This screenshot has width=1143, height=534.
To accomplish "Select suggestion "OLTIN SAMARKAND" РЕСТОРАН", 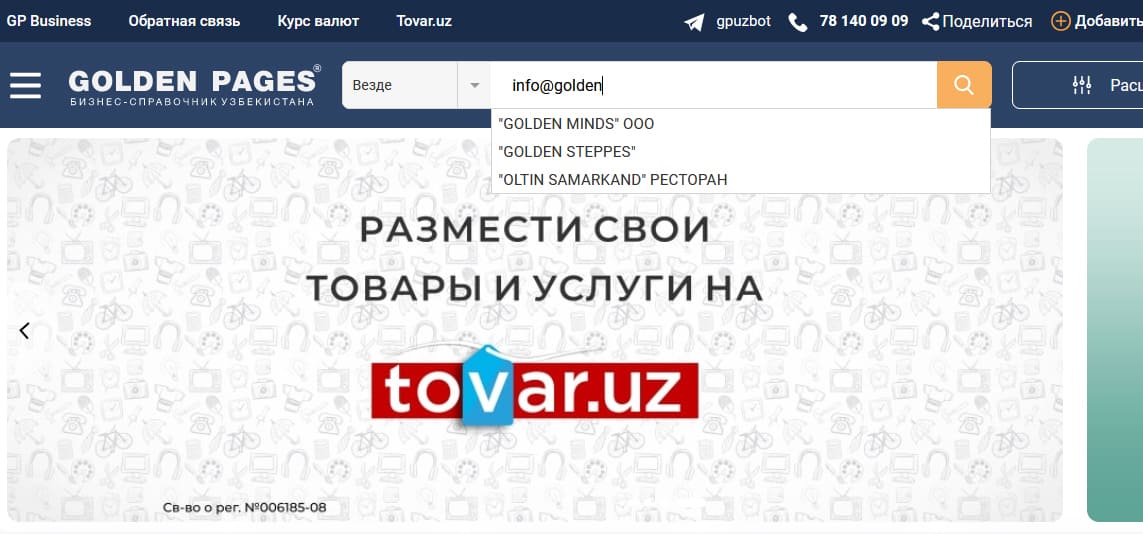I will pos(741,179).
